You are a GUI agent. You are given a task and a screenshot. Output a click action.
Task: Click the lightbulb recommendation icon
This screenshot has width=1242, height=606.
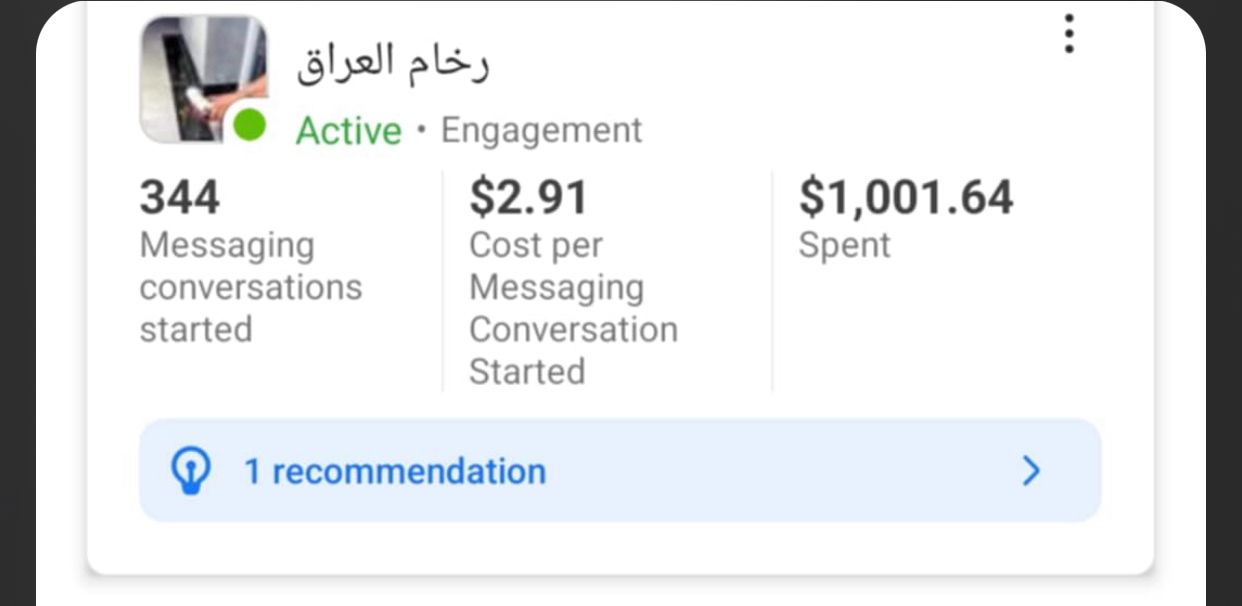tap(191, 471)
